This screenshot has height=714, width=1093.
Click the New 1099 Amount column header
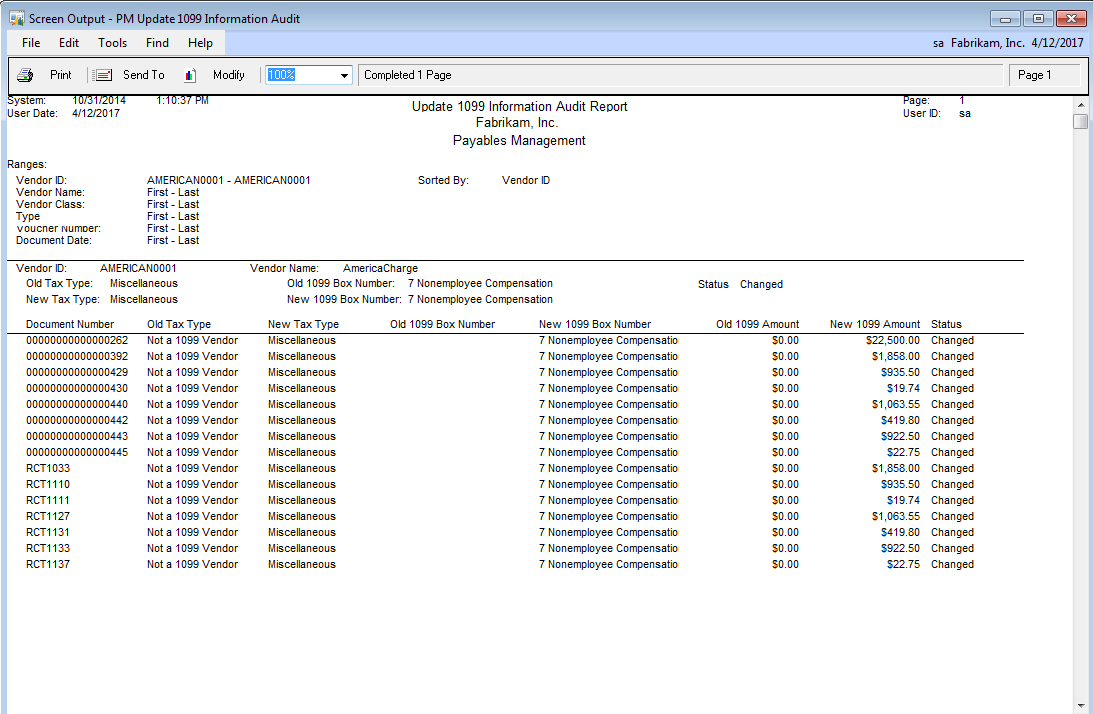click(875, 324)
